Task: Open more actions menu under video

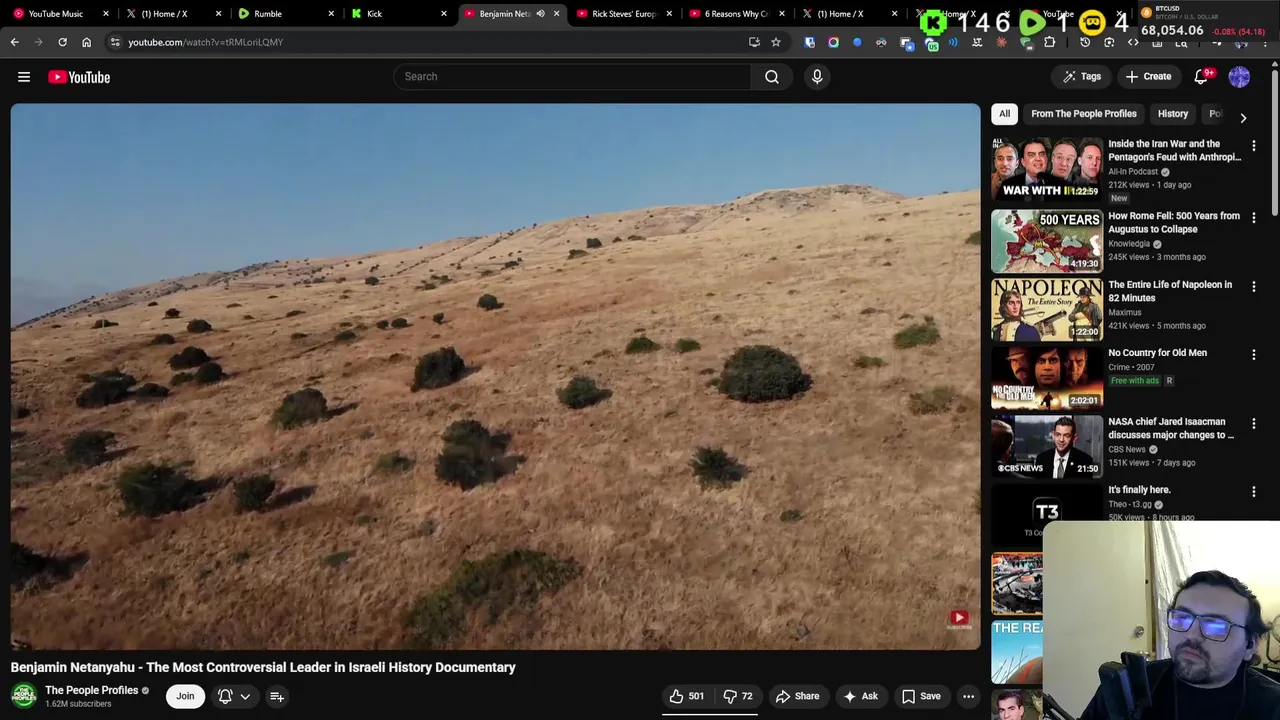Action: [x=968, y=696]
